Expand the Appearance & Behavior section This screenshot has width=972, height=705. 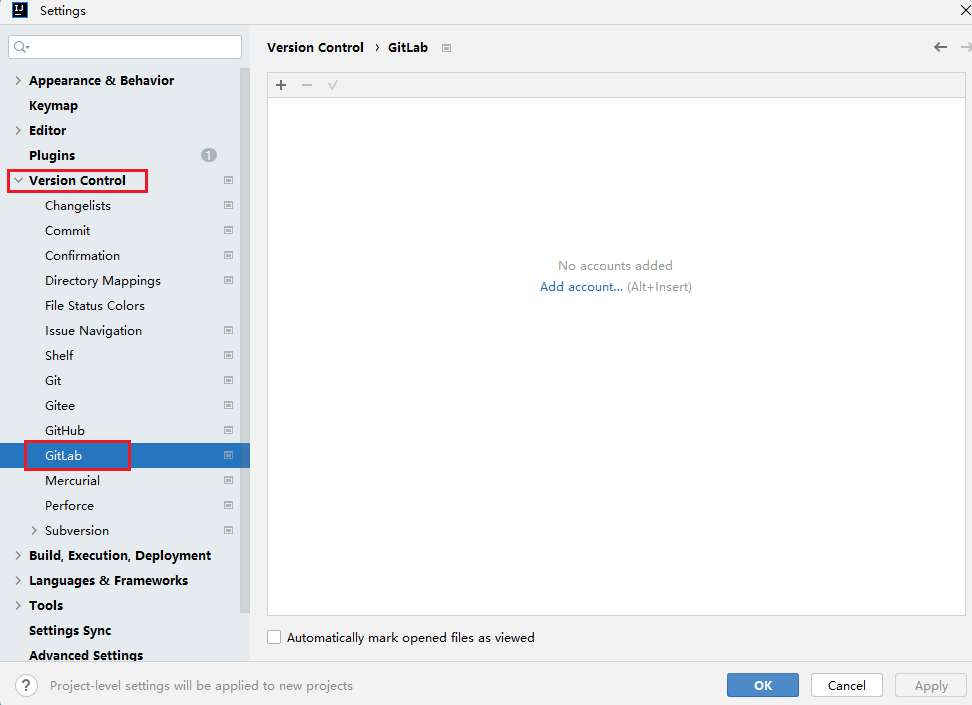coord(18,81)
